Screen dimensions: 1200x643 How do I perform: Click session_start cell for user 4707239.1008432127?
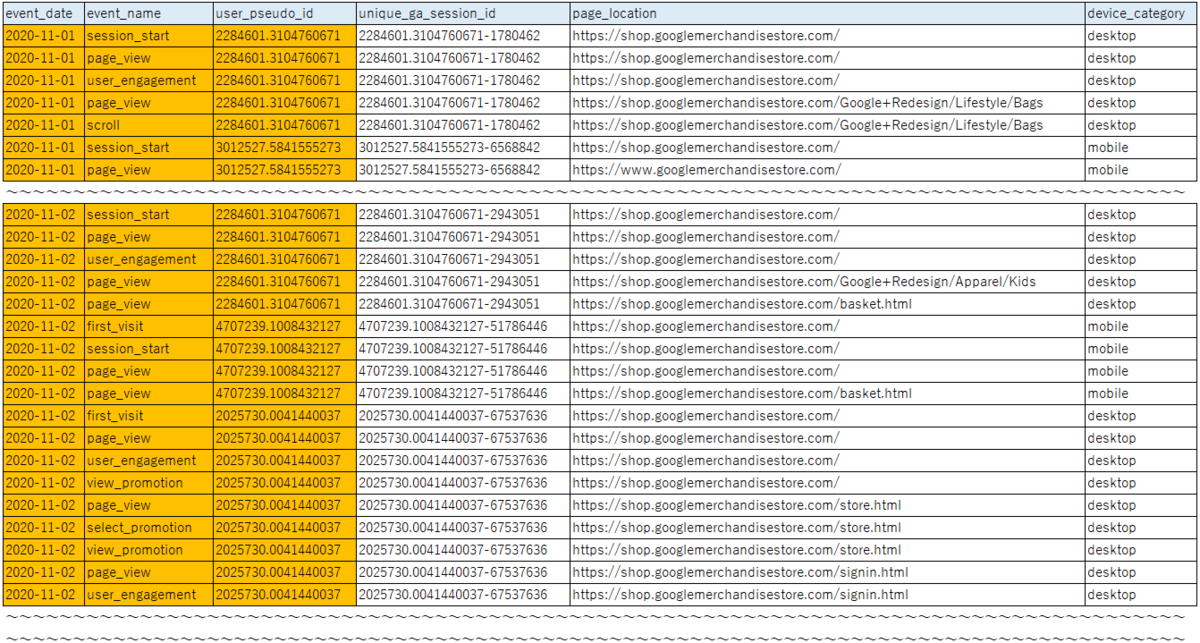click(148, 349)
